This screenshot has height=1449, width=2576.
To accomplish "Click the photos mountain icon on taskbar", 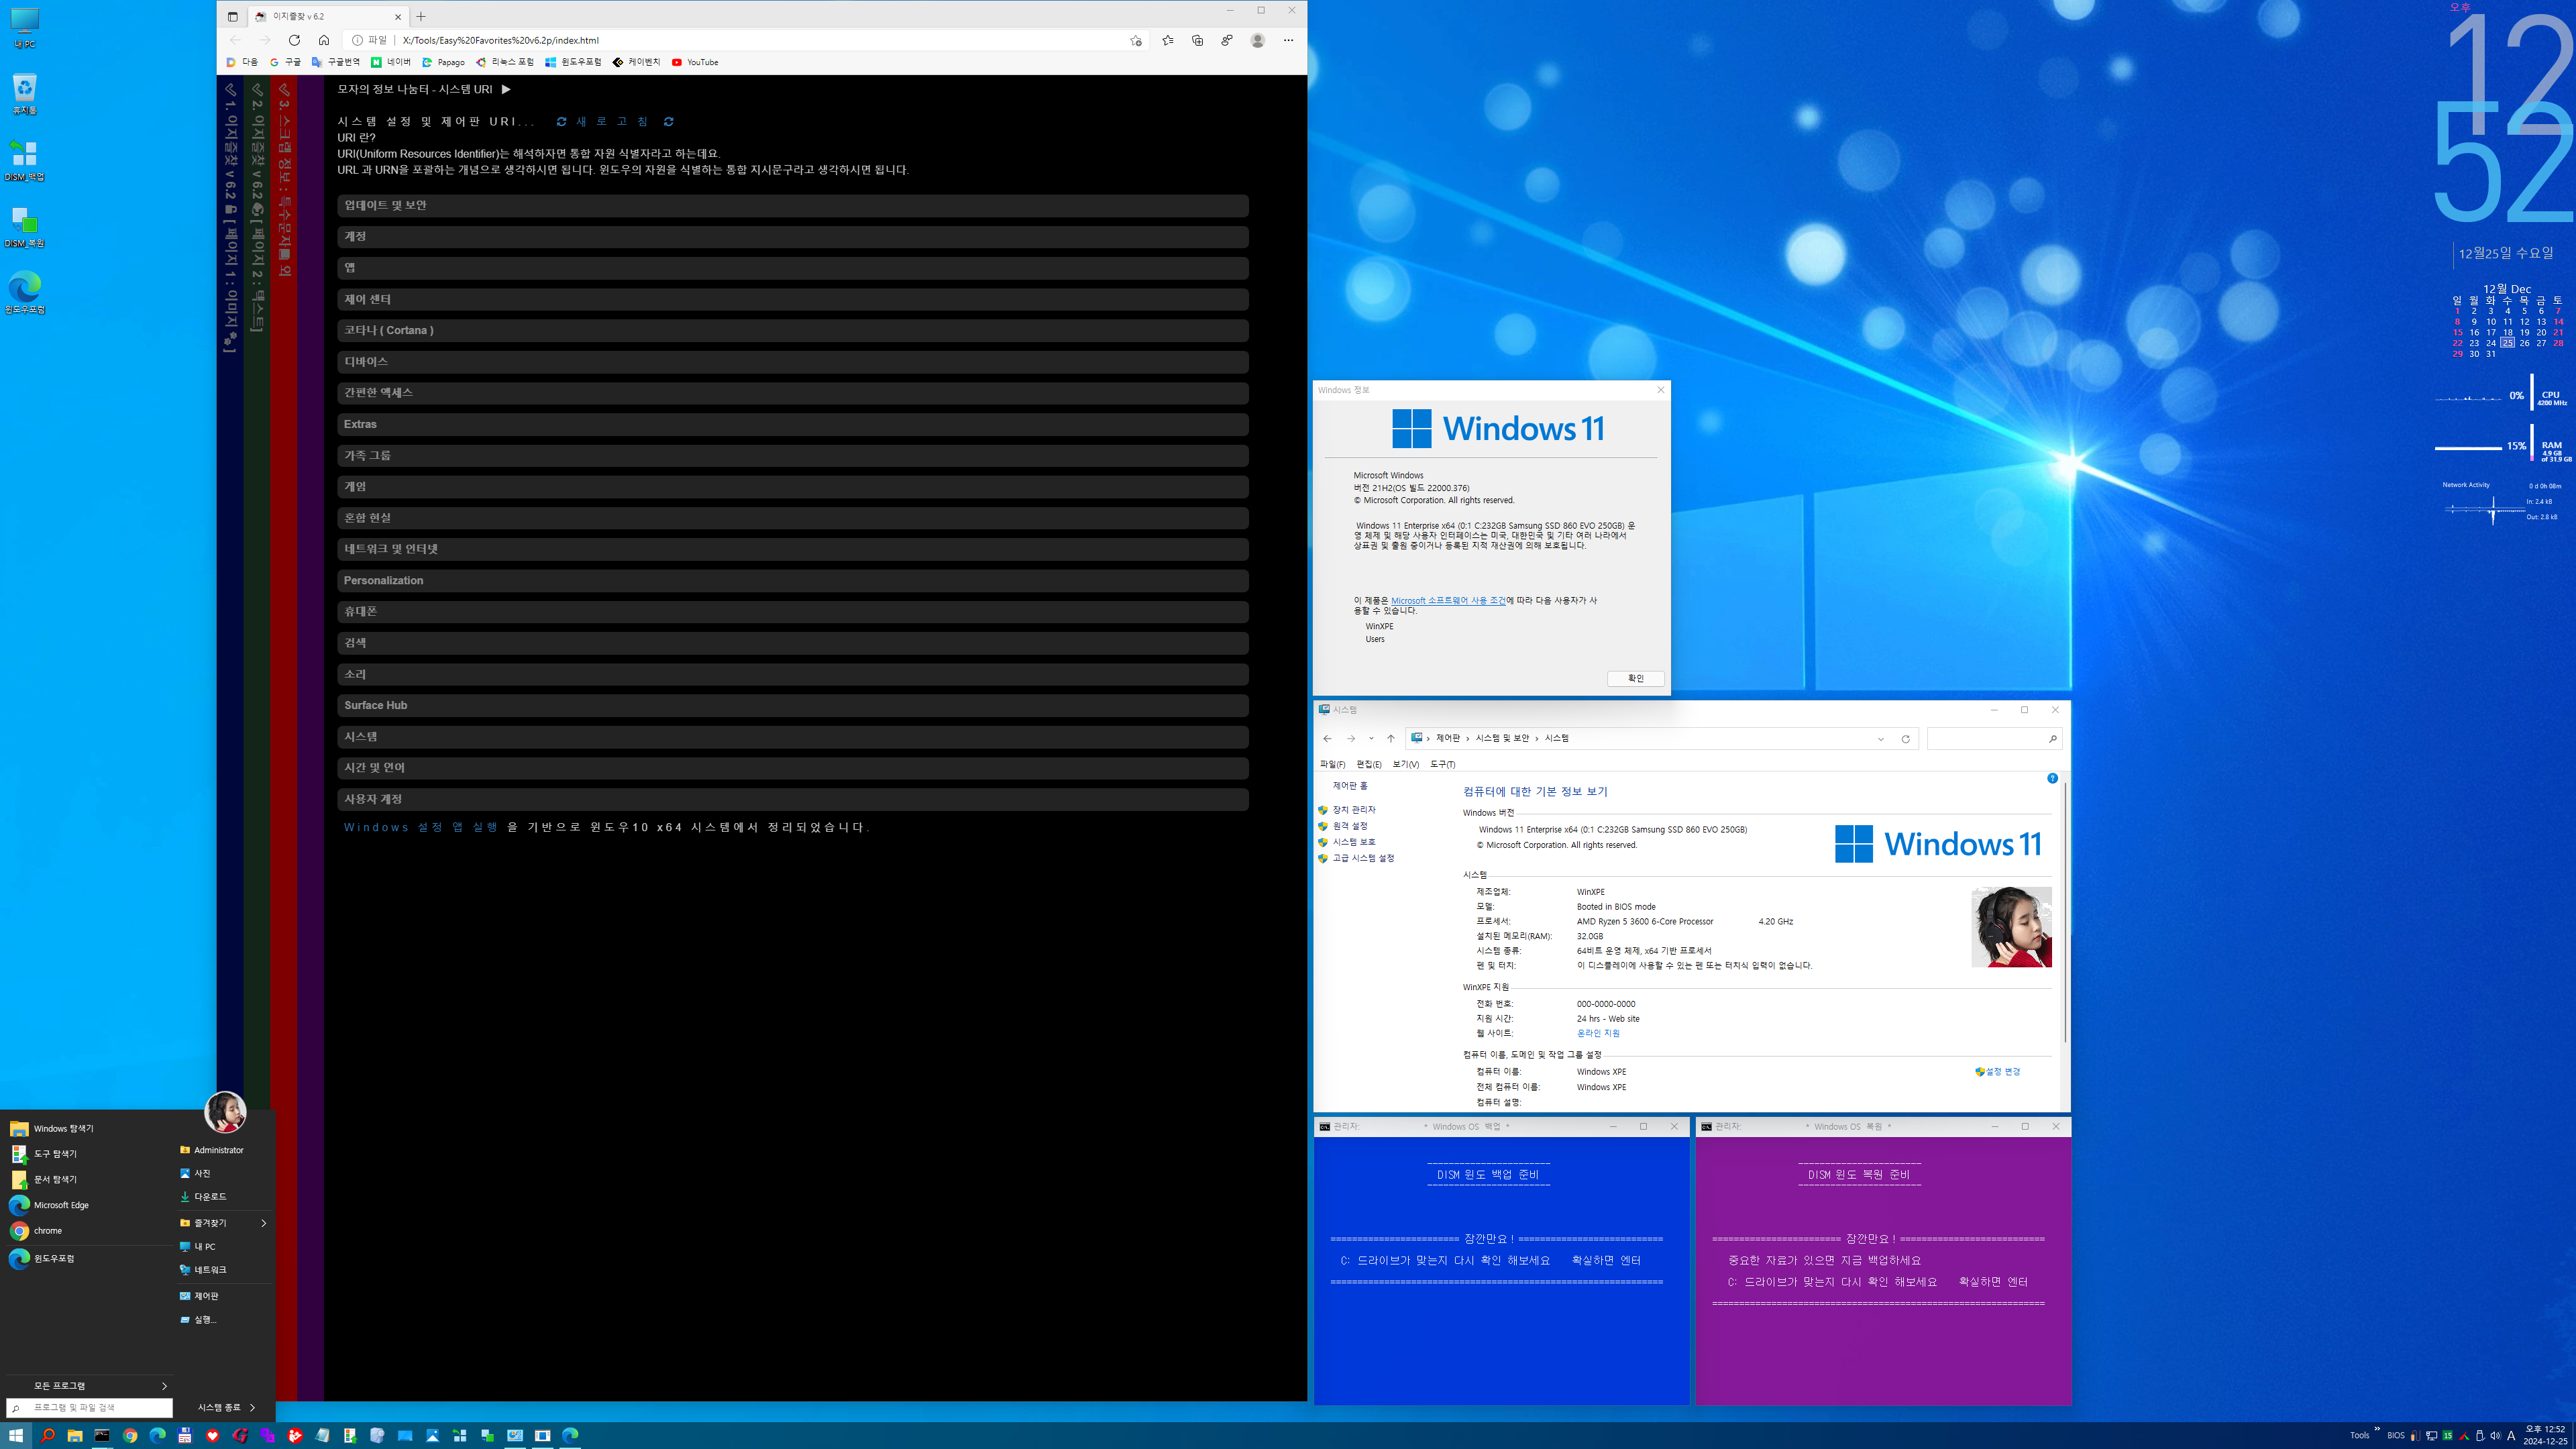I will 432,1436.
